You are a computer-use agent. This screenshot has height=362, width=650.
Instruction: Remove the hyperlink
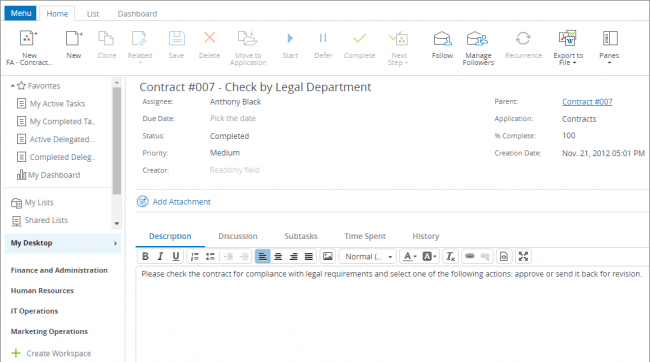[x=485, y=257]
